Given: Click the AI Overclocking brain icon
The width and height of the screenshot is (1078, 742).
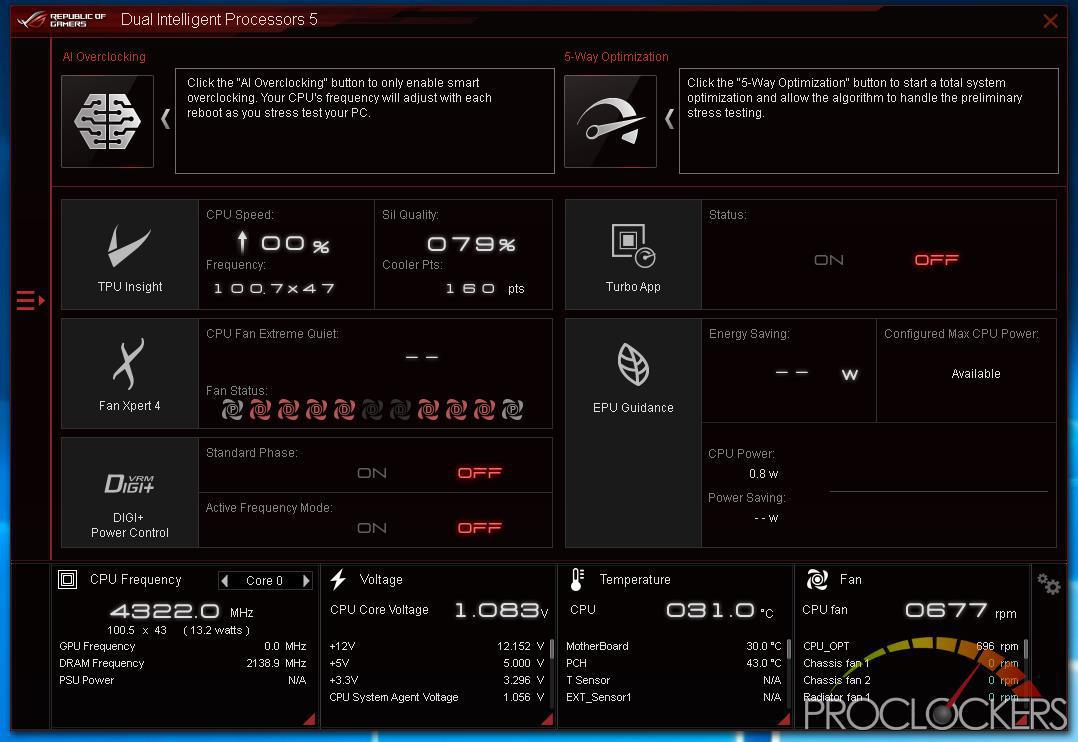Looking at the screenshot, I should click(x=107, y=121).
